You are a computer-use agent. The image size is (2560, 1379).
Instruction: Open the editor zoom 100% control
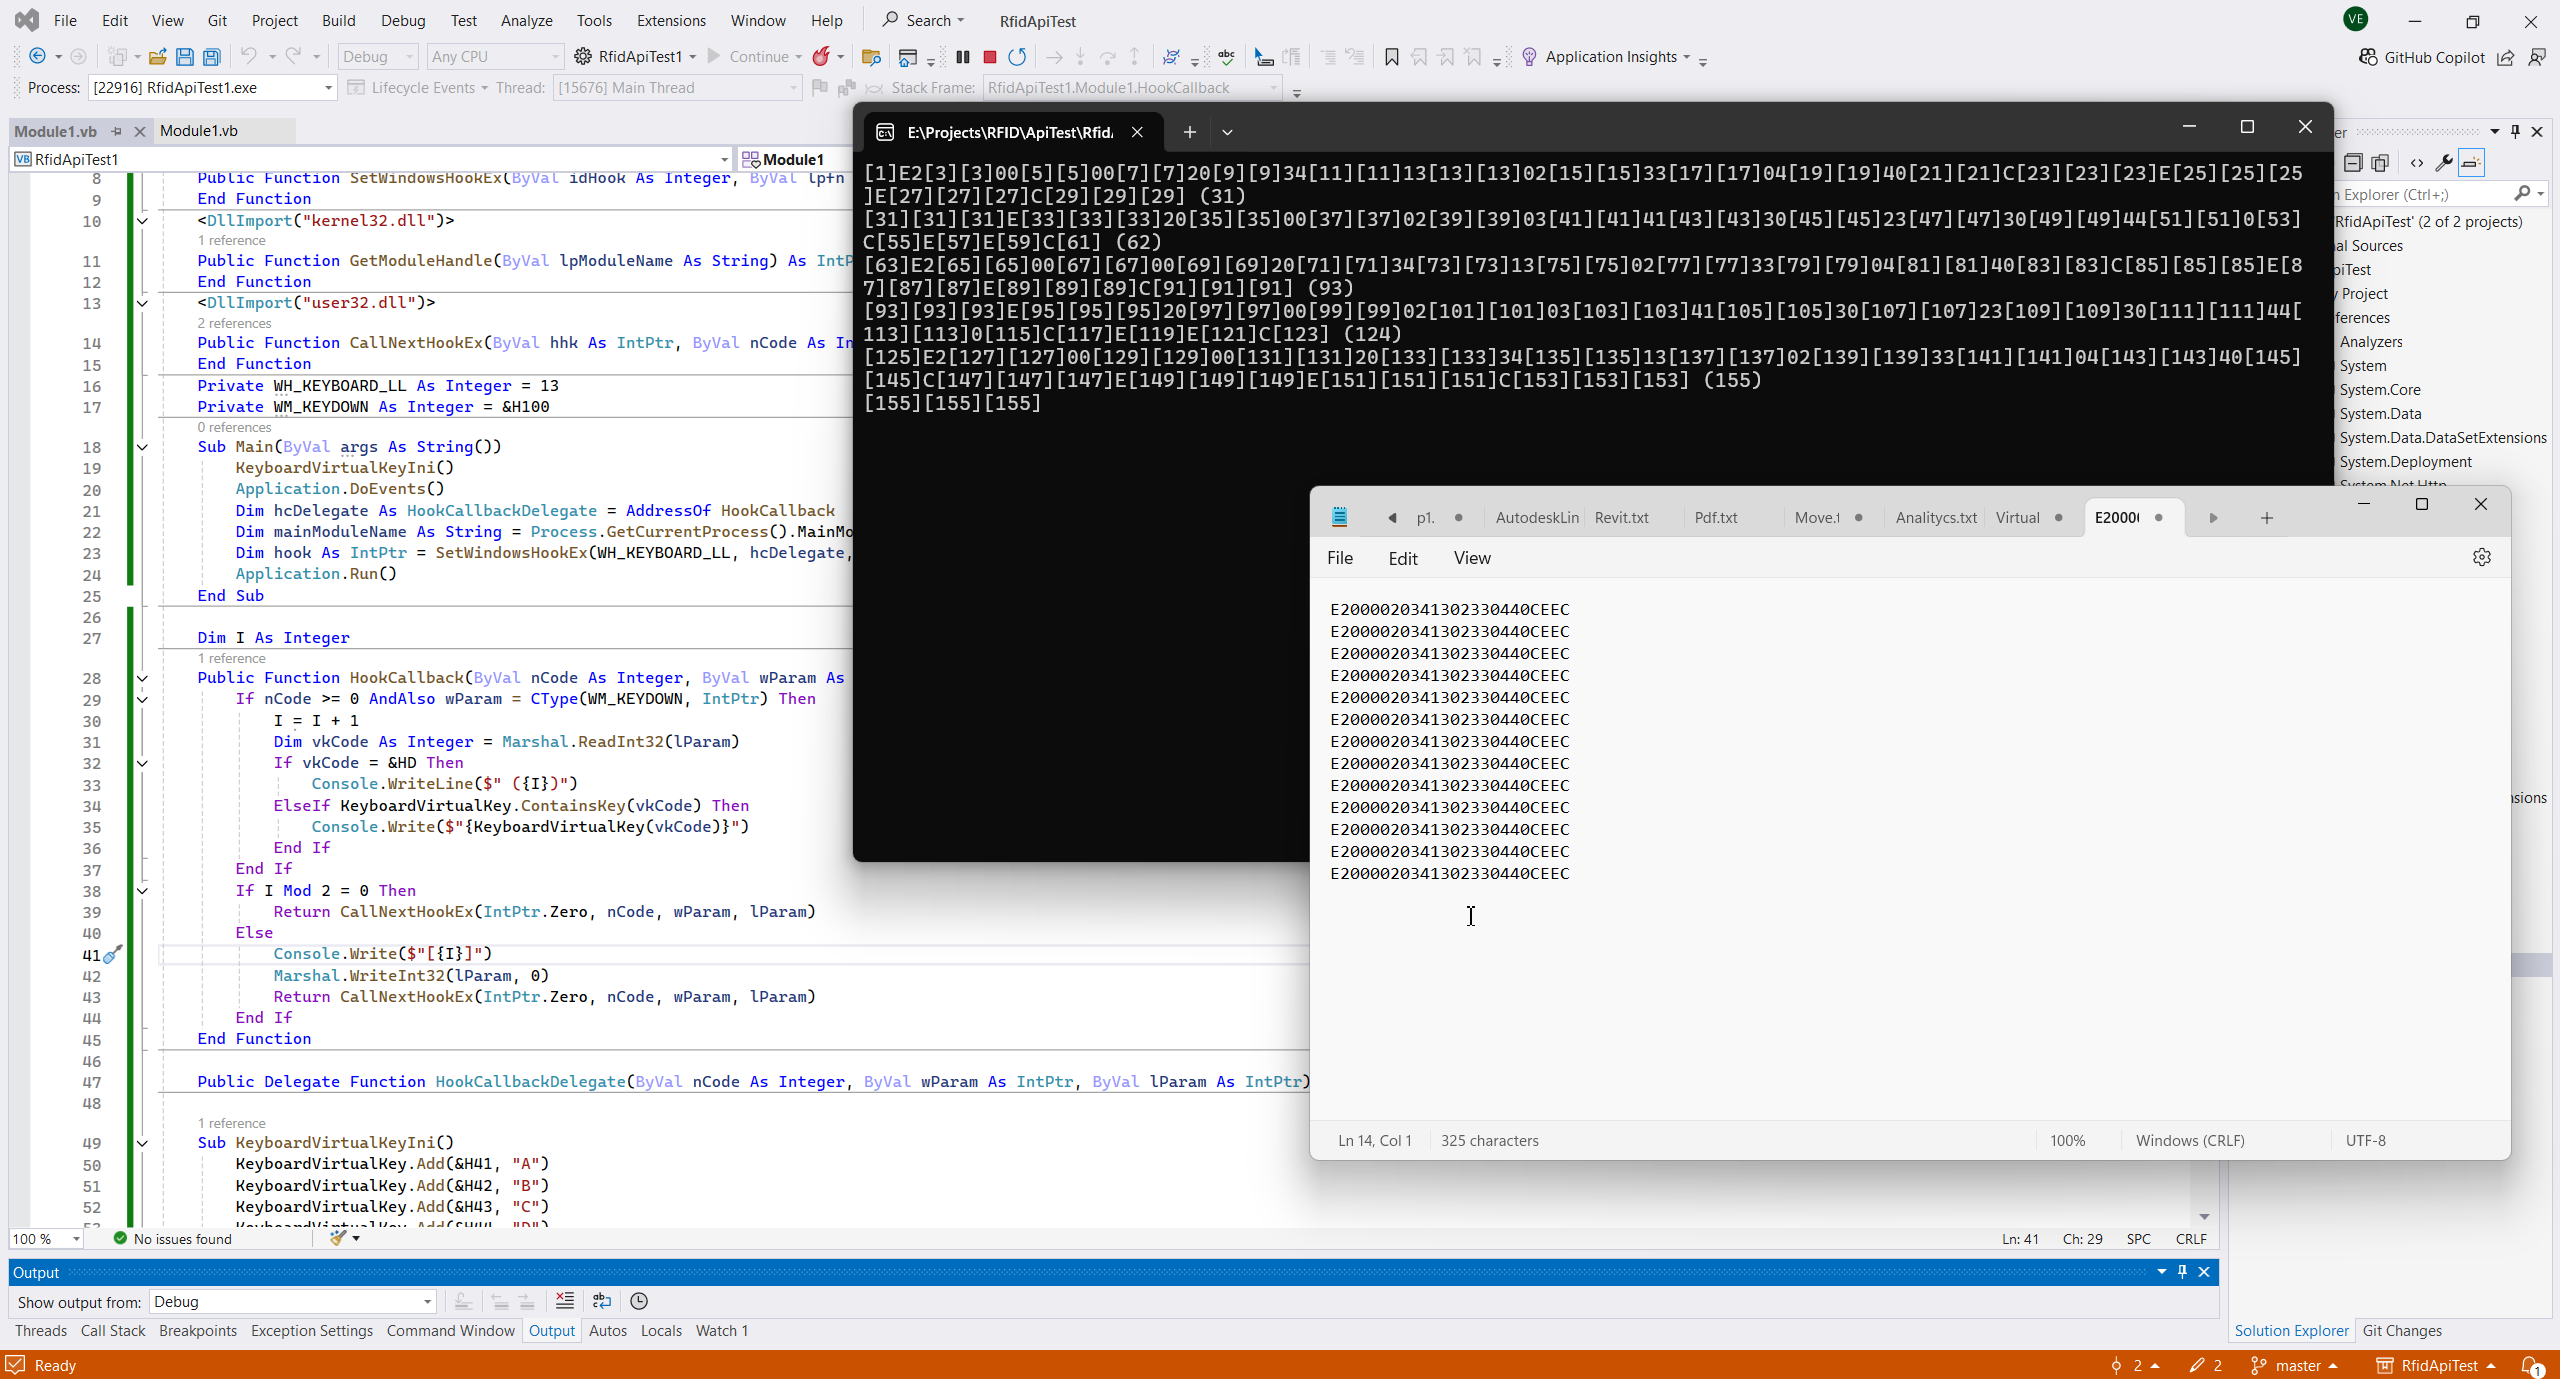pos(46,1239)
